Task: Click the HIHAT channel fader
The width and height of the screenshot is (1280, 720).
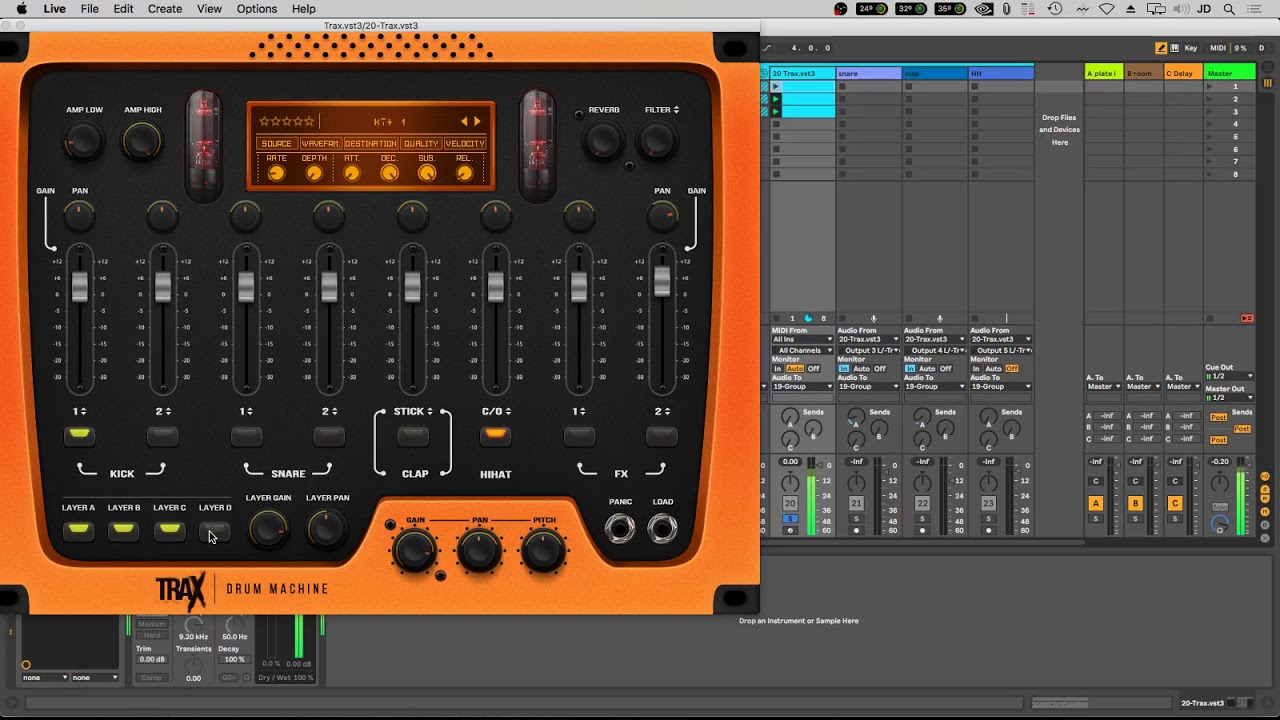Action: [x=495, y=286]
